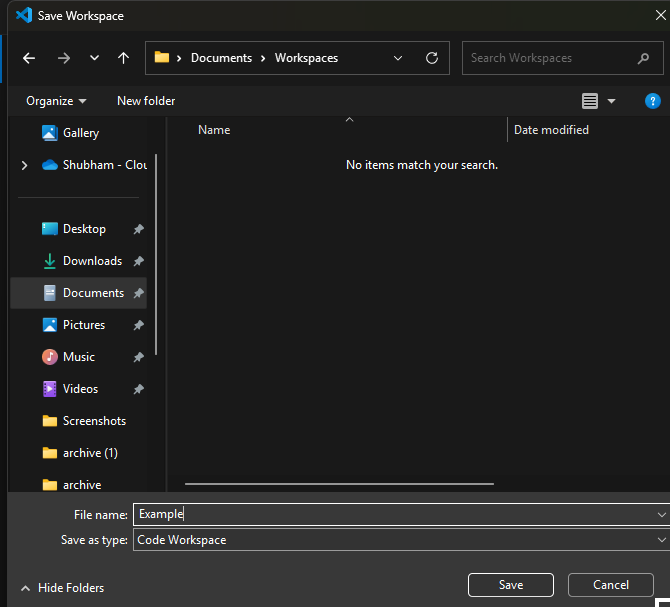Viewport: 670px width, 607px height.
Task: Click the blue Help question mark icon
Action: (652, 101)
